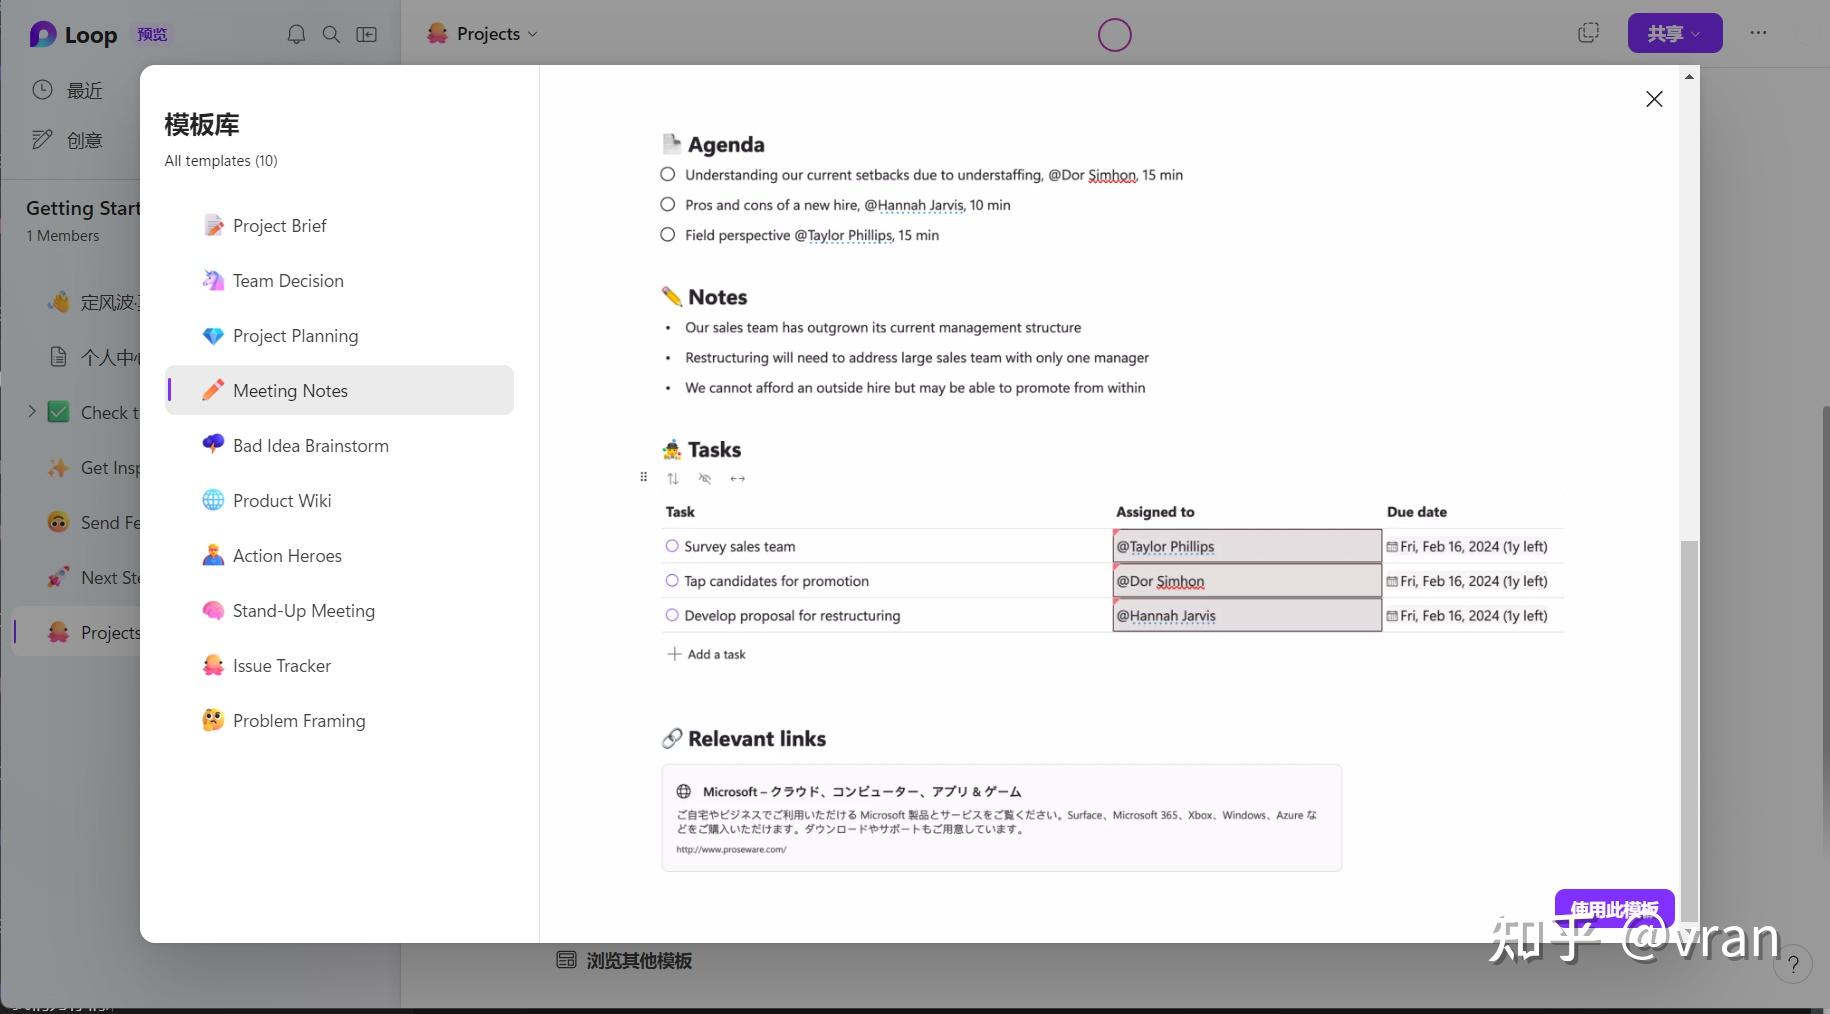Open the copy component icon beside the share button
Image resolution: width=1830 pixels, height=1014 pixels.
[x=1588, y=33]
